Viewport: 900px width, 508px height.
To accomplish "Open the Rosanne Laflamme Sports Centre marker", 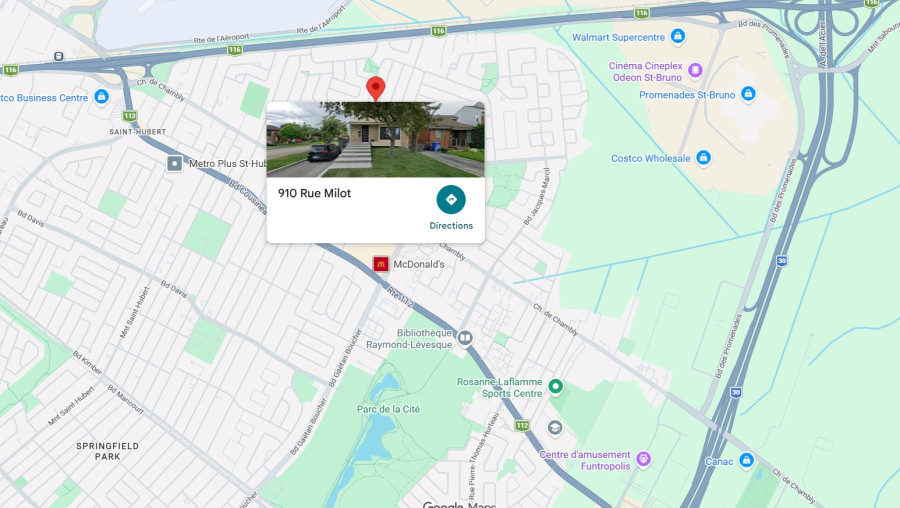I will point(555,387).
